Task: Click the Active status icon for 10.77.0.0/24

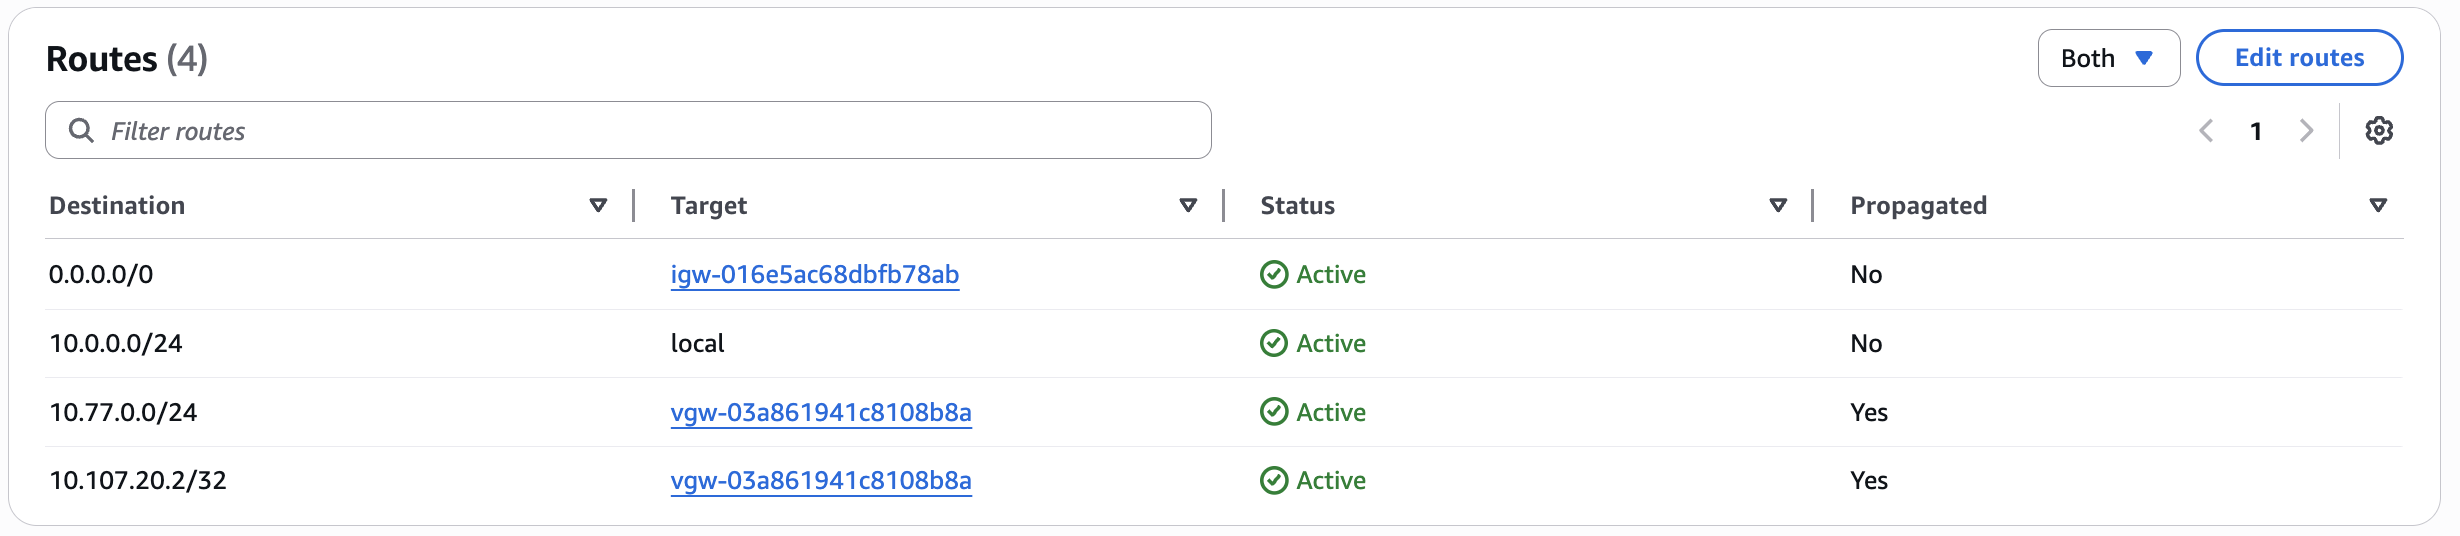Action: click(1274, 412)
